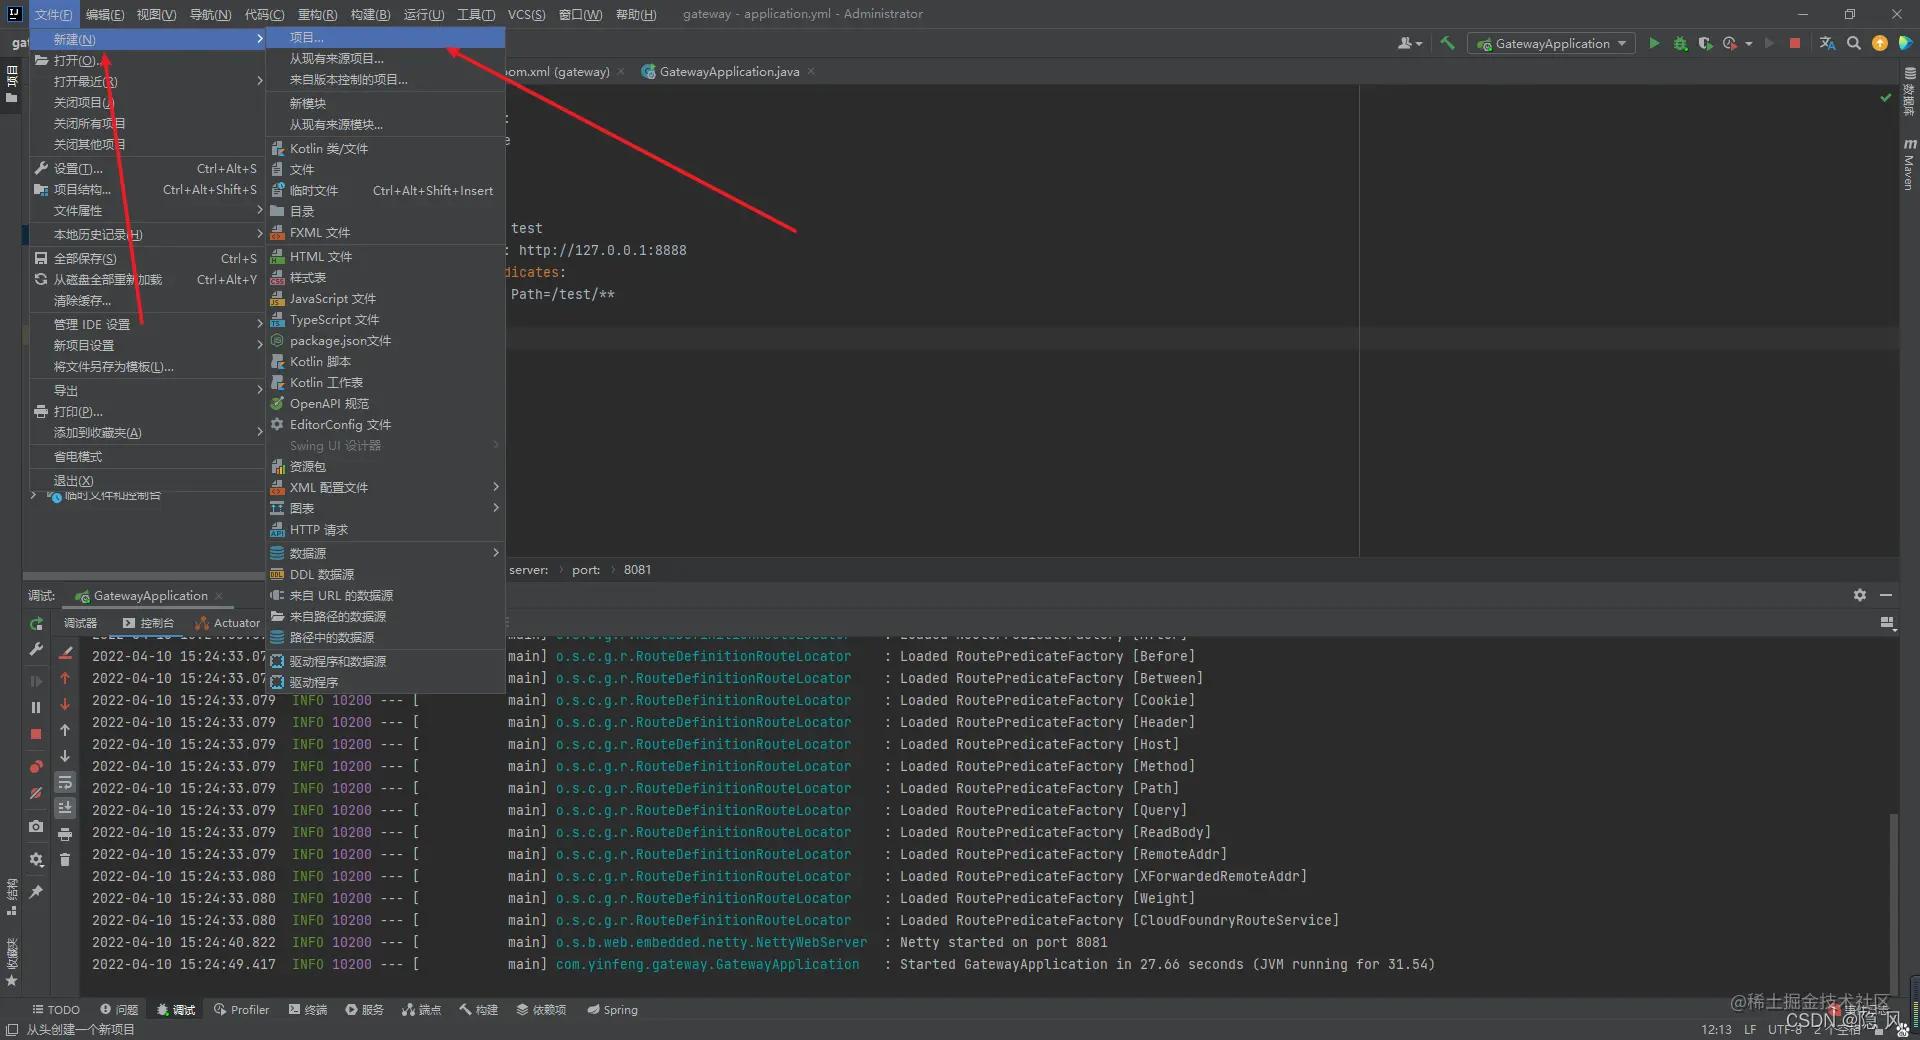Open the Profiler tool window button

pyautogui.click(x=241, y=1010)
